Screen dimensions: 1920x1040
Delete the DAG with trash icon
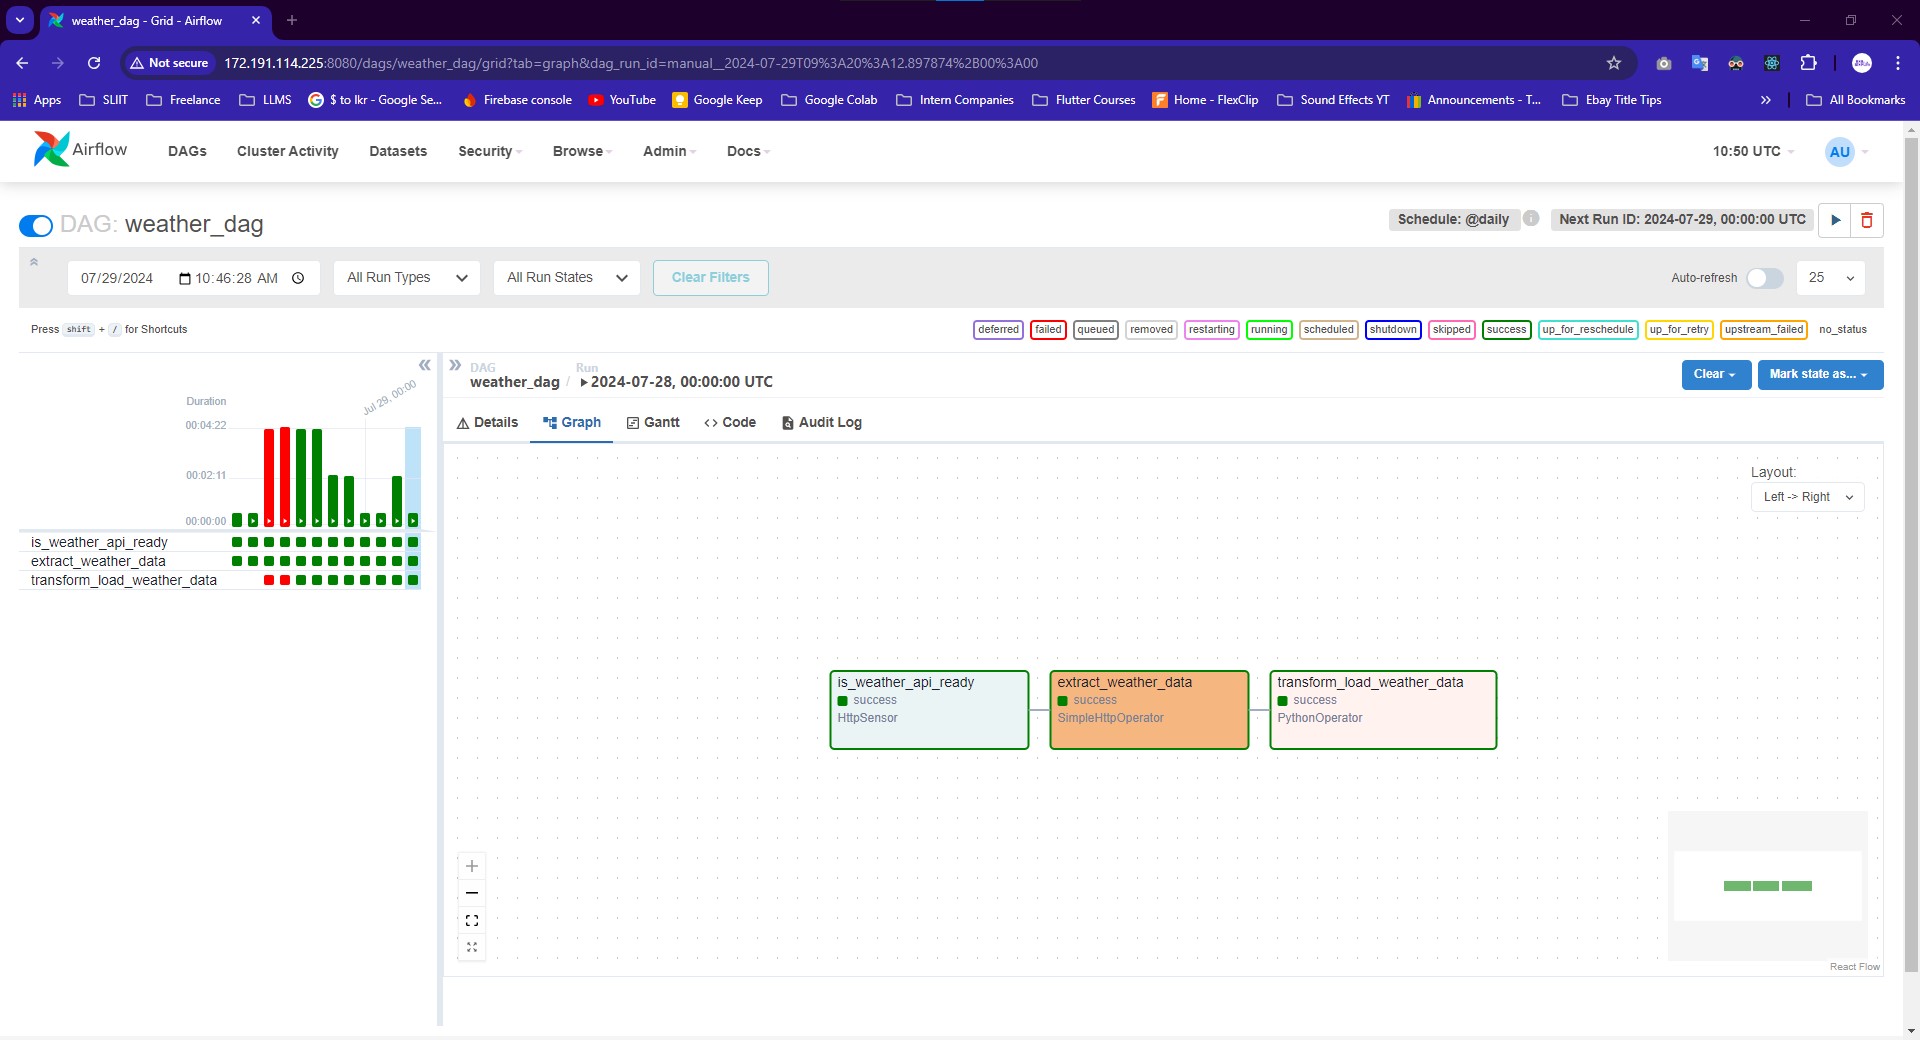(x=1867, y=220)
